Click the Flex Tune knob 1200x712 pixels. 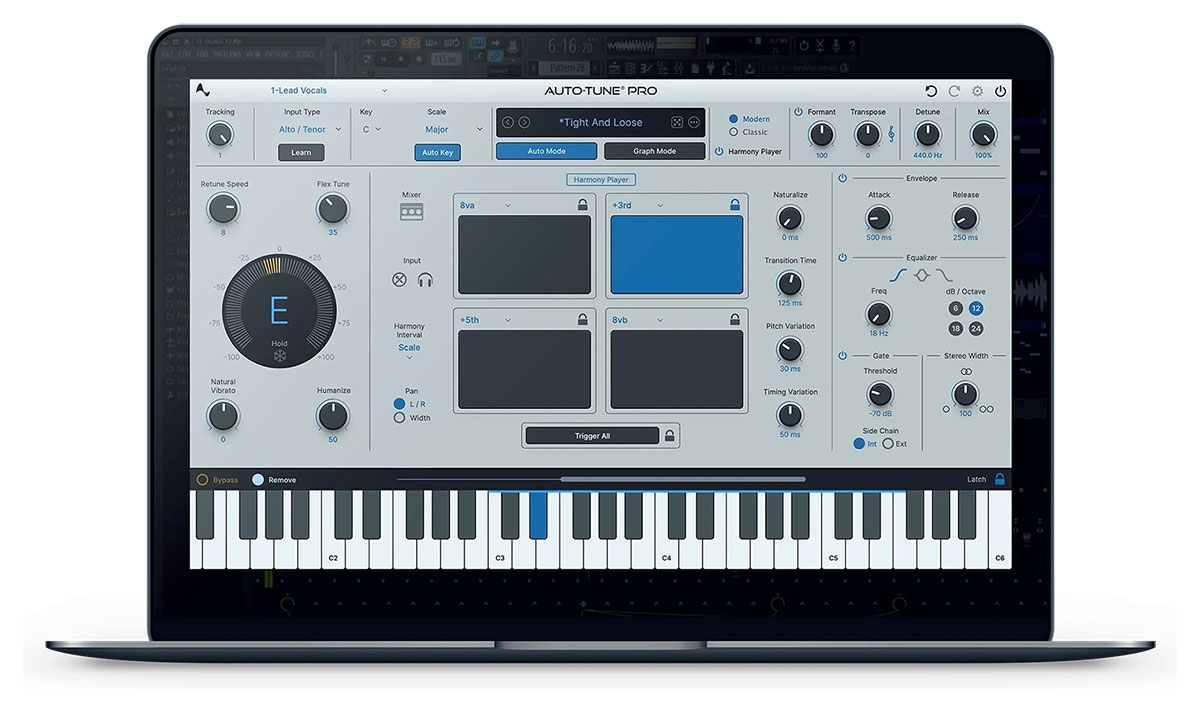[x=332, y=209]
